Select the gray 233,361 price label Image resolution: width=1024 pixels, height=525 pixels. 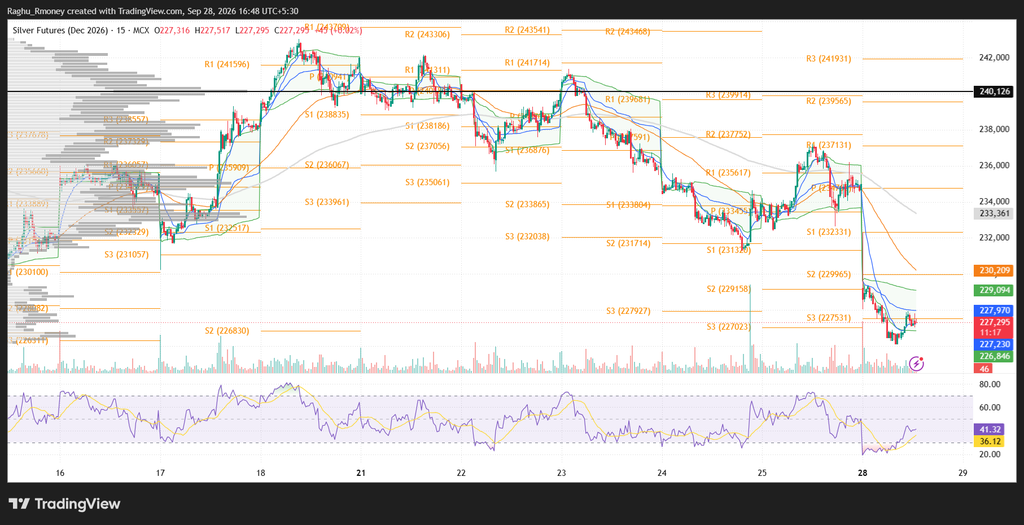993,214
